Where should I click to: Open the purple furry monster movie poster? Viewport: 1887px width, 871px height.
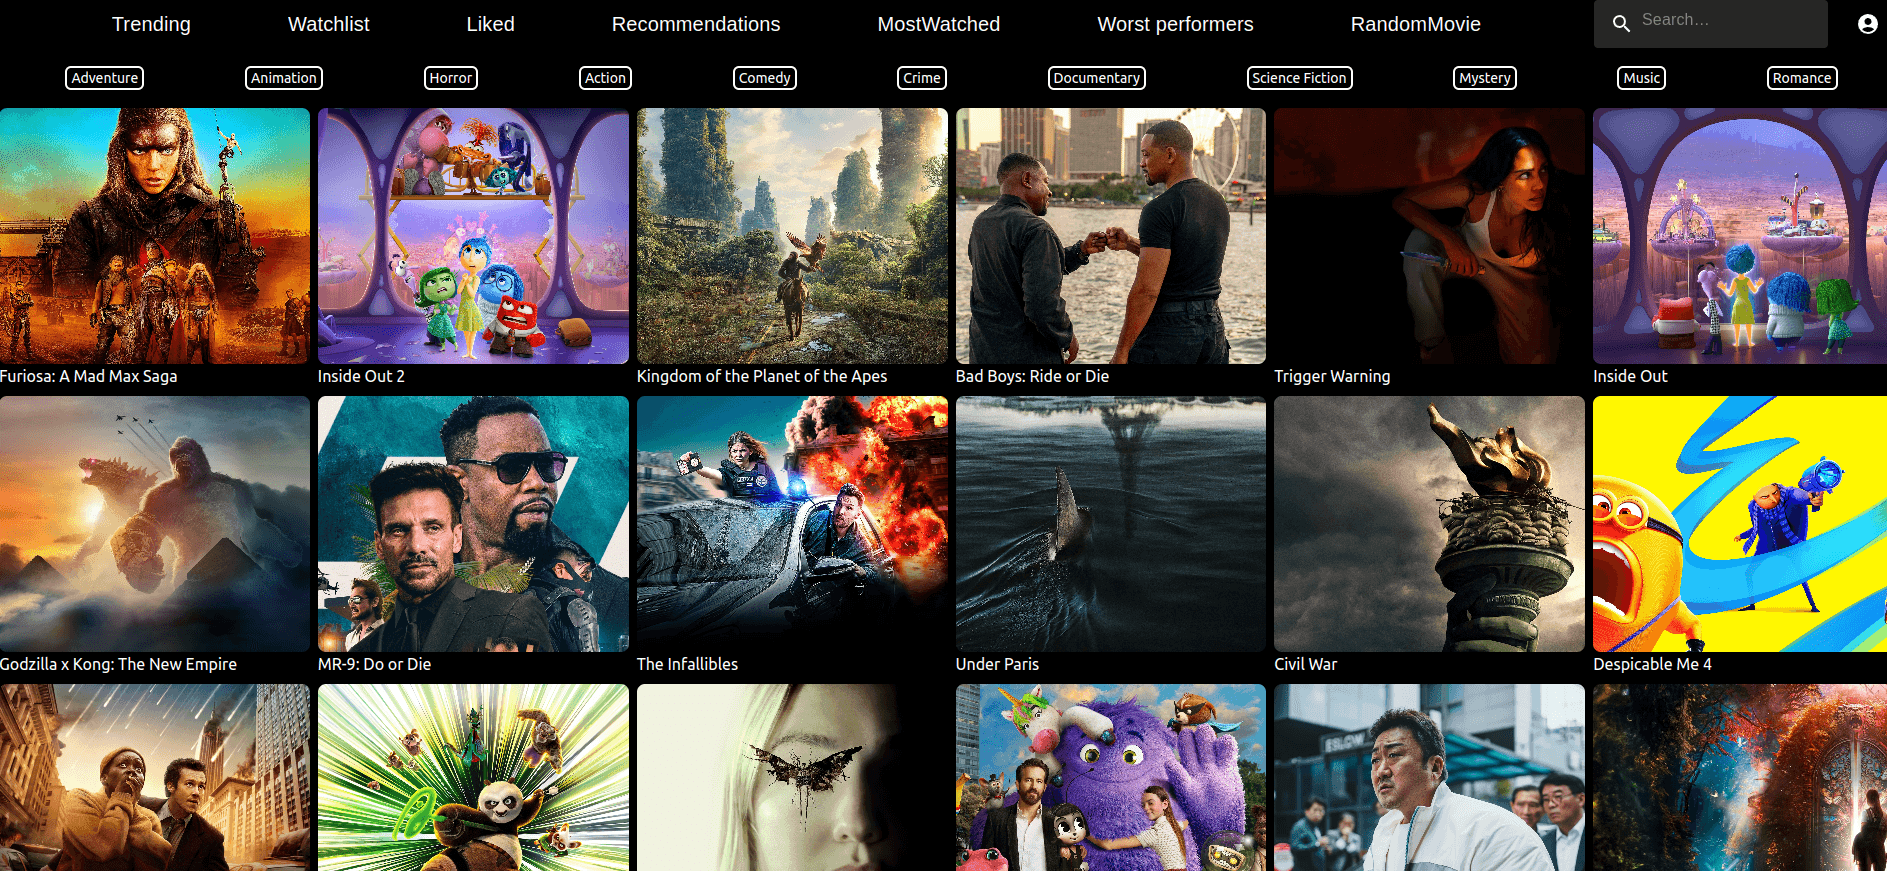(1111, 778)
